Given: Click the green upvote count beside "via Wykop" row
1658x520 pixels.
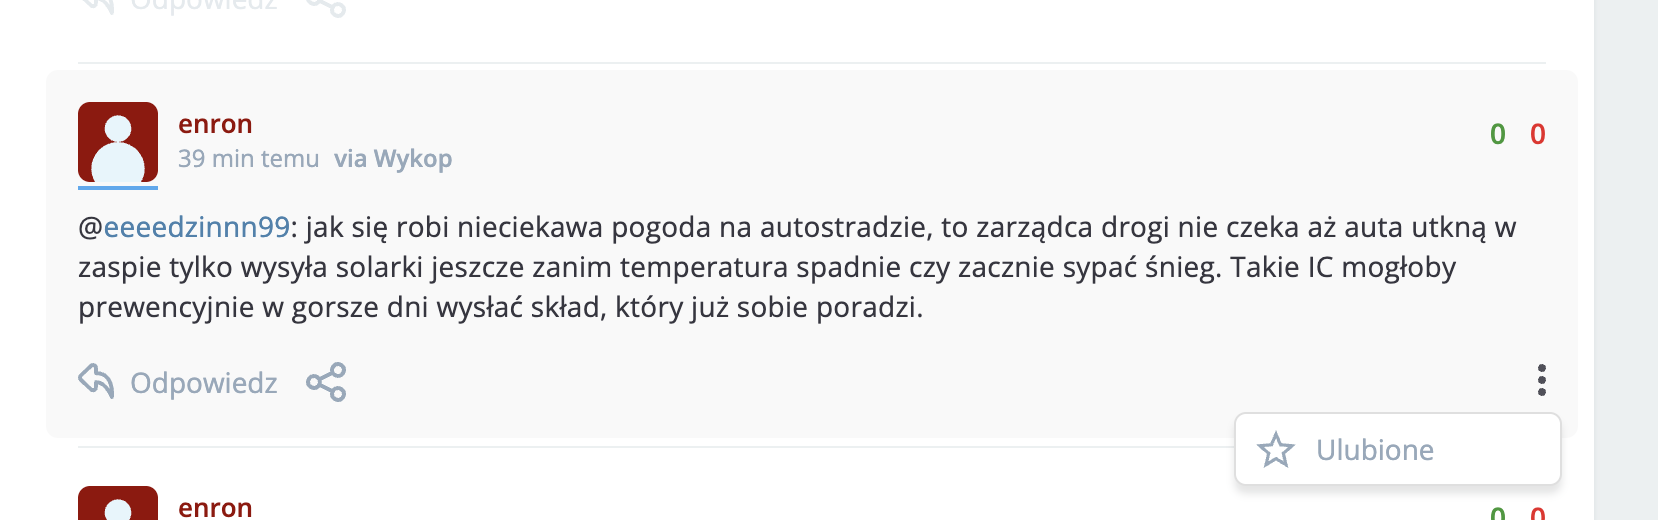Looking at the screenshot, I should 1497,134.
